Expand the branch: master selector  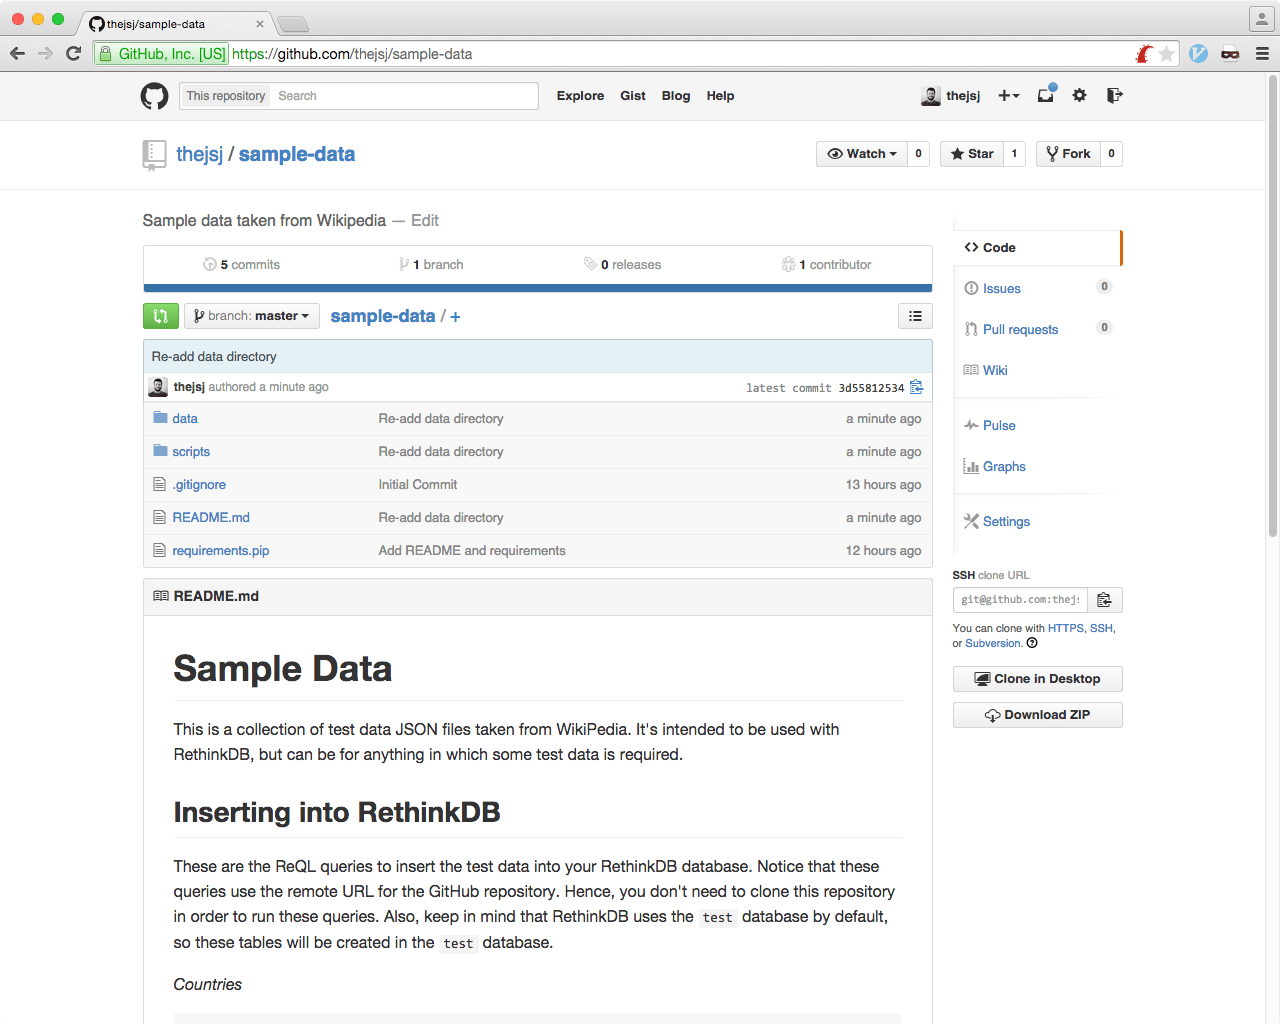[x=252, y=316]
